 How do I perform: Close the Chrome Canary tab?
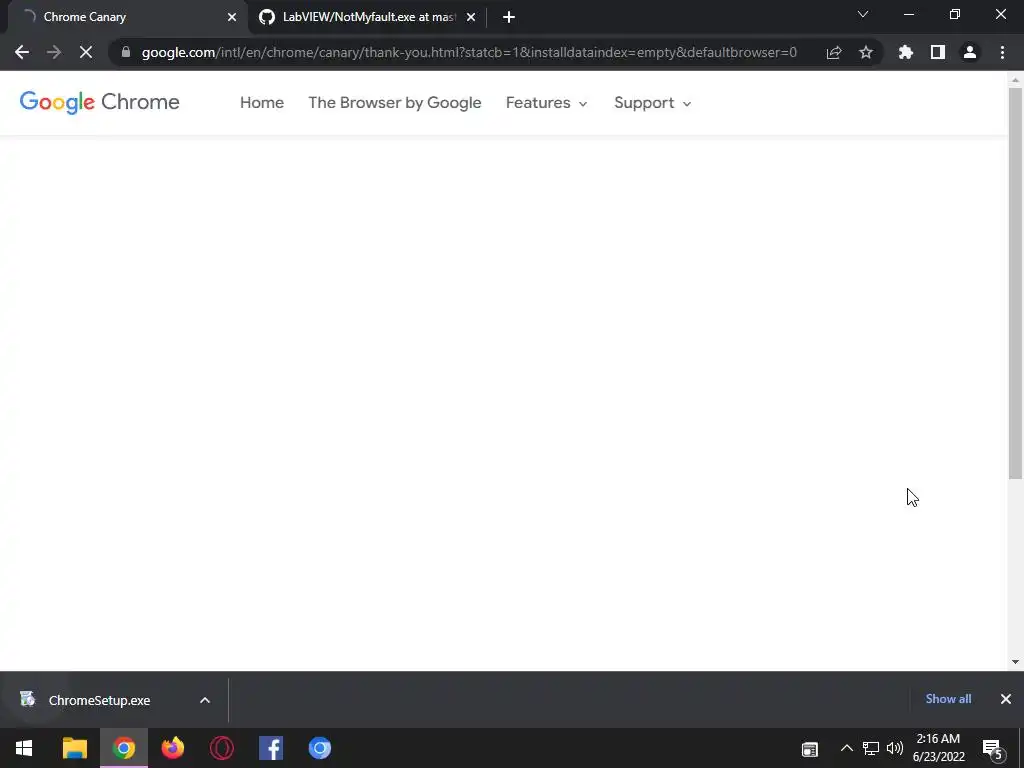tap(232, 17)
